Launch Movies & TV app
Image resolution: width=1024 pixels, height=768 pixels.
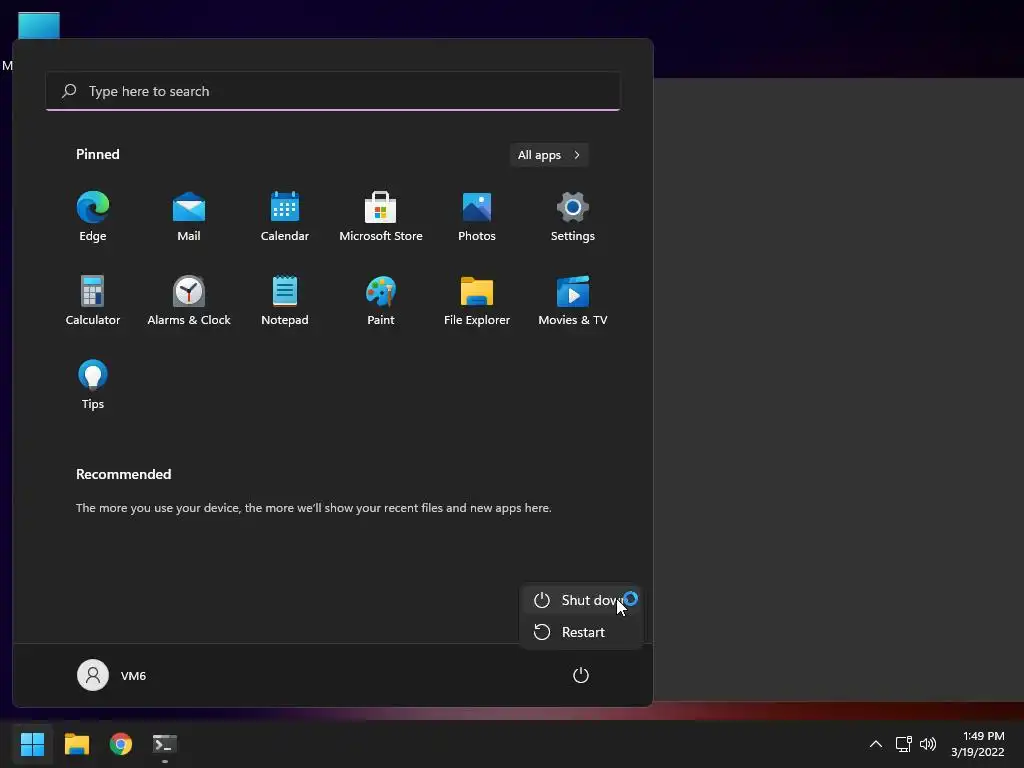coord(573,300)
